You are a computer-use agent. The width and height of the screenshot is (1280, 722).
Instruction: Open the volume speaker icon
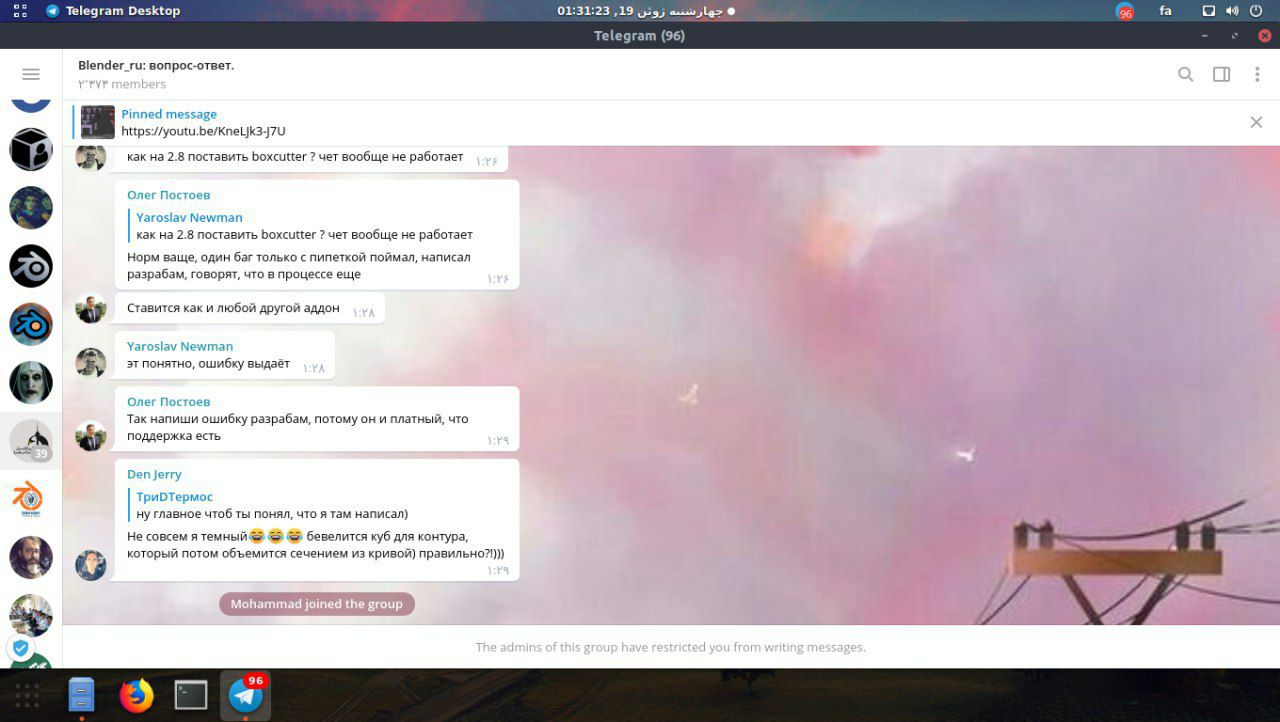1232,11
